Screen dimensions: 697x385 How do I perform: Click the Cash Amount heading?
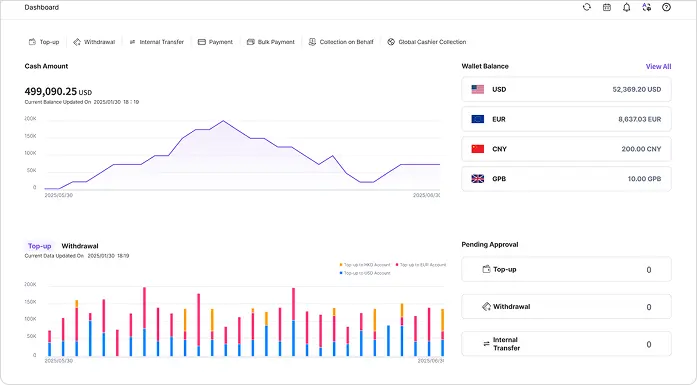pos(46,66)
